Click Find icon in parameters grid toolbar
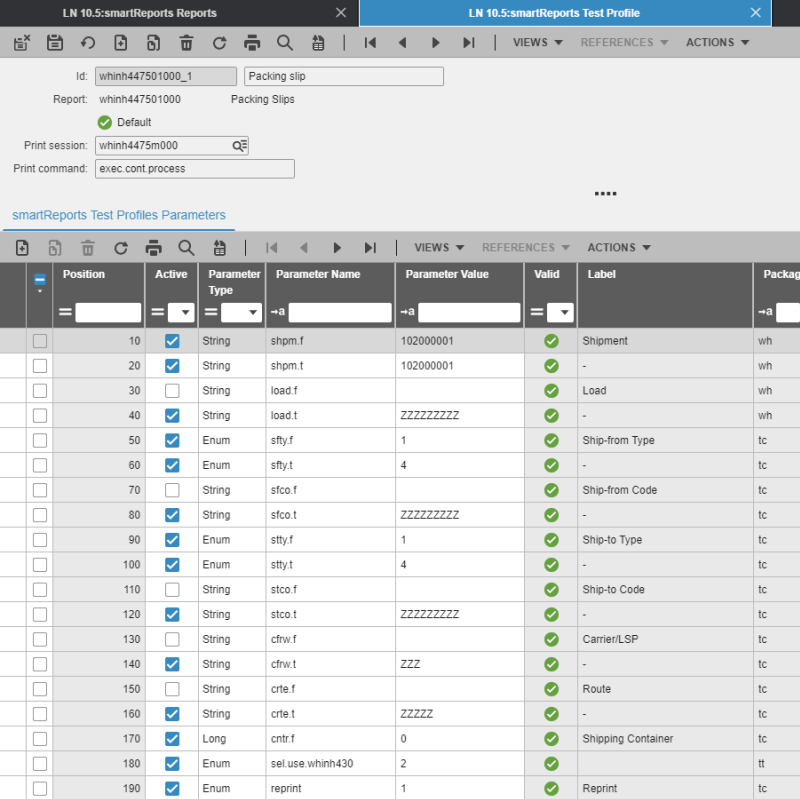800x799 pixels. [x=186, y=248]
